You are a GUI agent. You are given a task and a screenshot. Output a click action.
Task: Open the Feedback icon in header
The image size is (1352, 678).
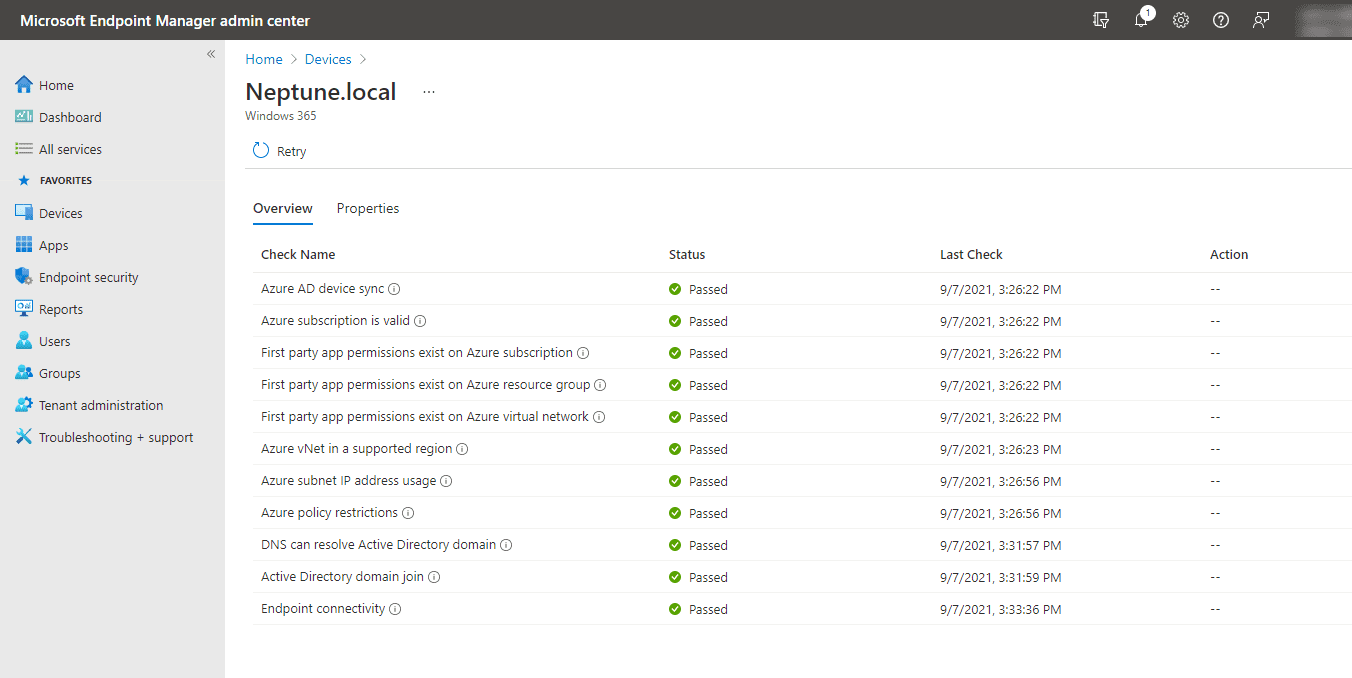1261,20
